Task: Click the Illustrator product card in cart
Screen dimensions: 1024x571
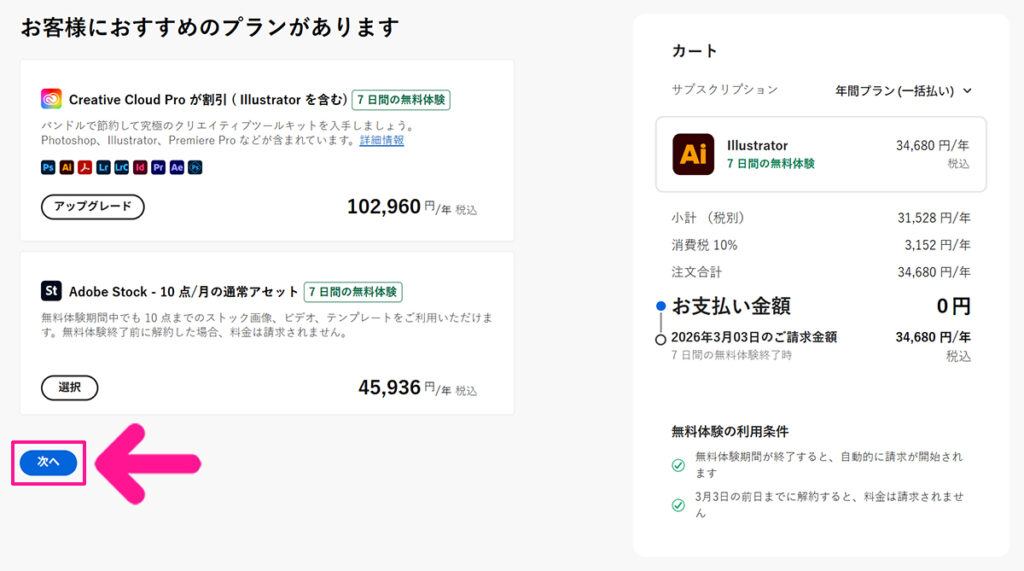Action: [821, 154]
